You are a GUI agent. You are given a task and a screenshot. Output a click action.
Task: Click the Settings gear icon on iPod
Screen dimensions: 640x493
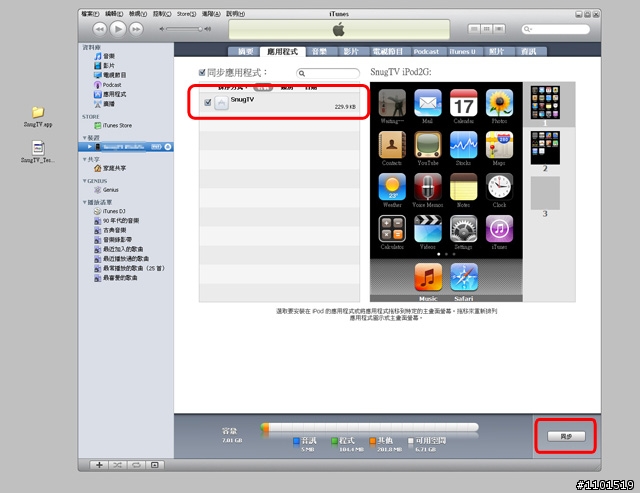point(463,229)
